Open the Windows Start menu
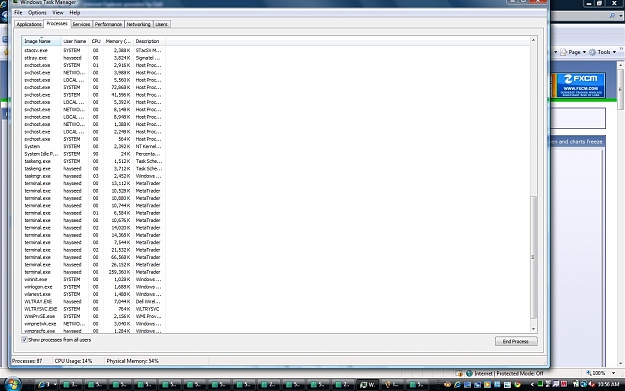625x391 pixels. point(12,384)
